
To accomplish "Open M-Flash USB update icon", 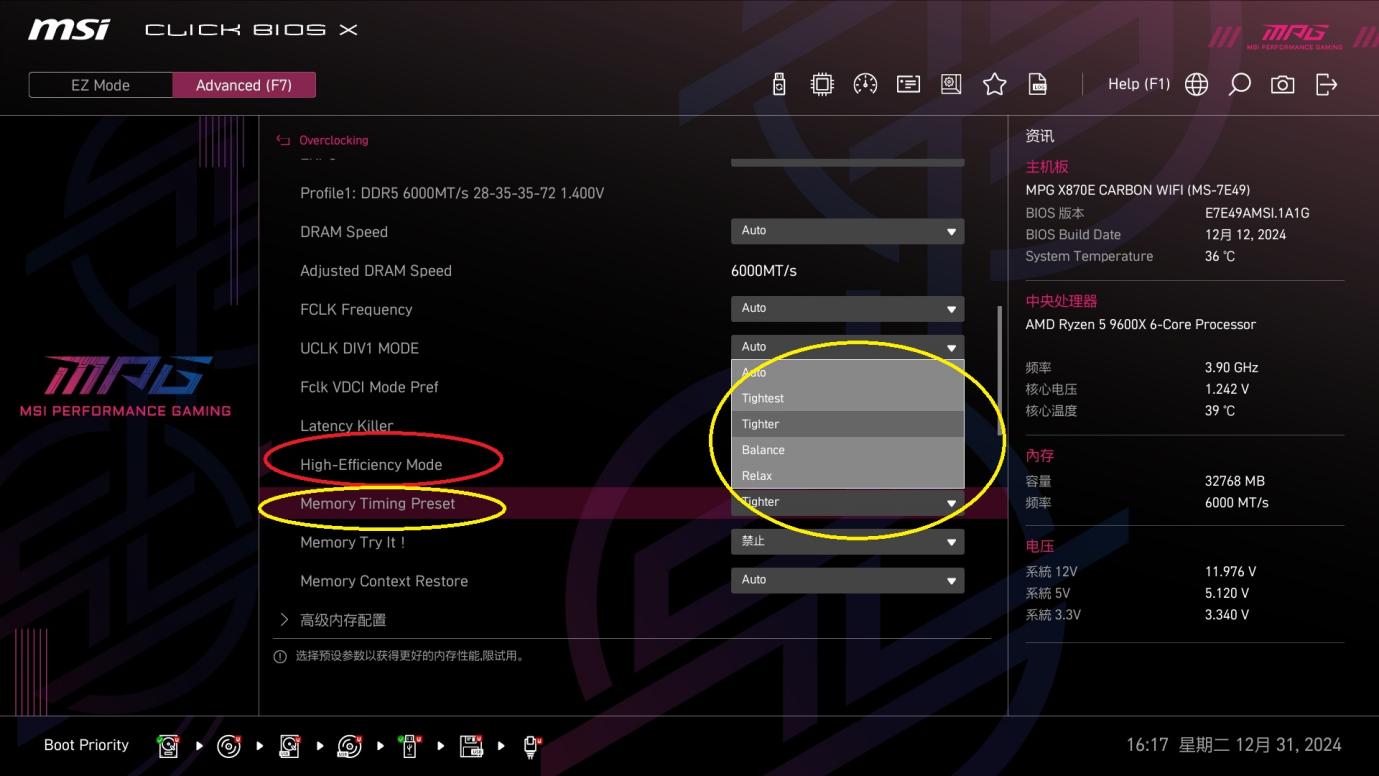I will coord(780,84).
